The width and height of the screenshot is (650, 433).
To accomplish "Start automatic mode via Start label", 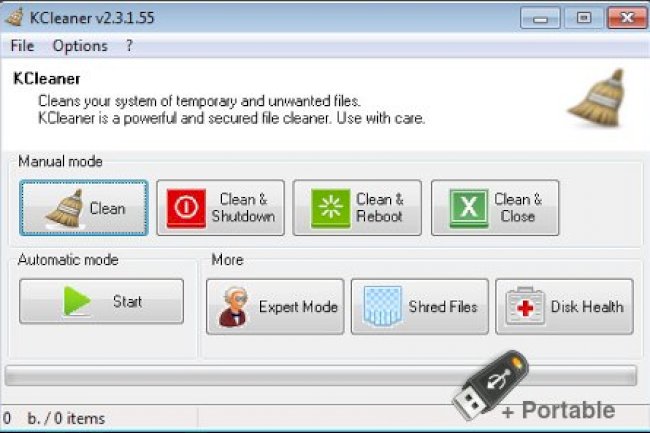I will point(127,301).
